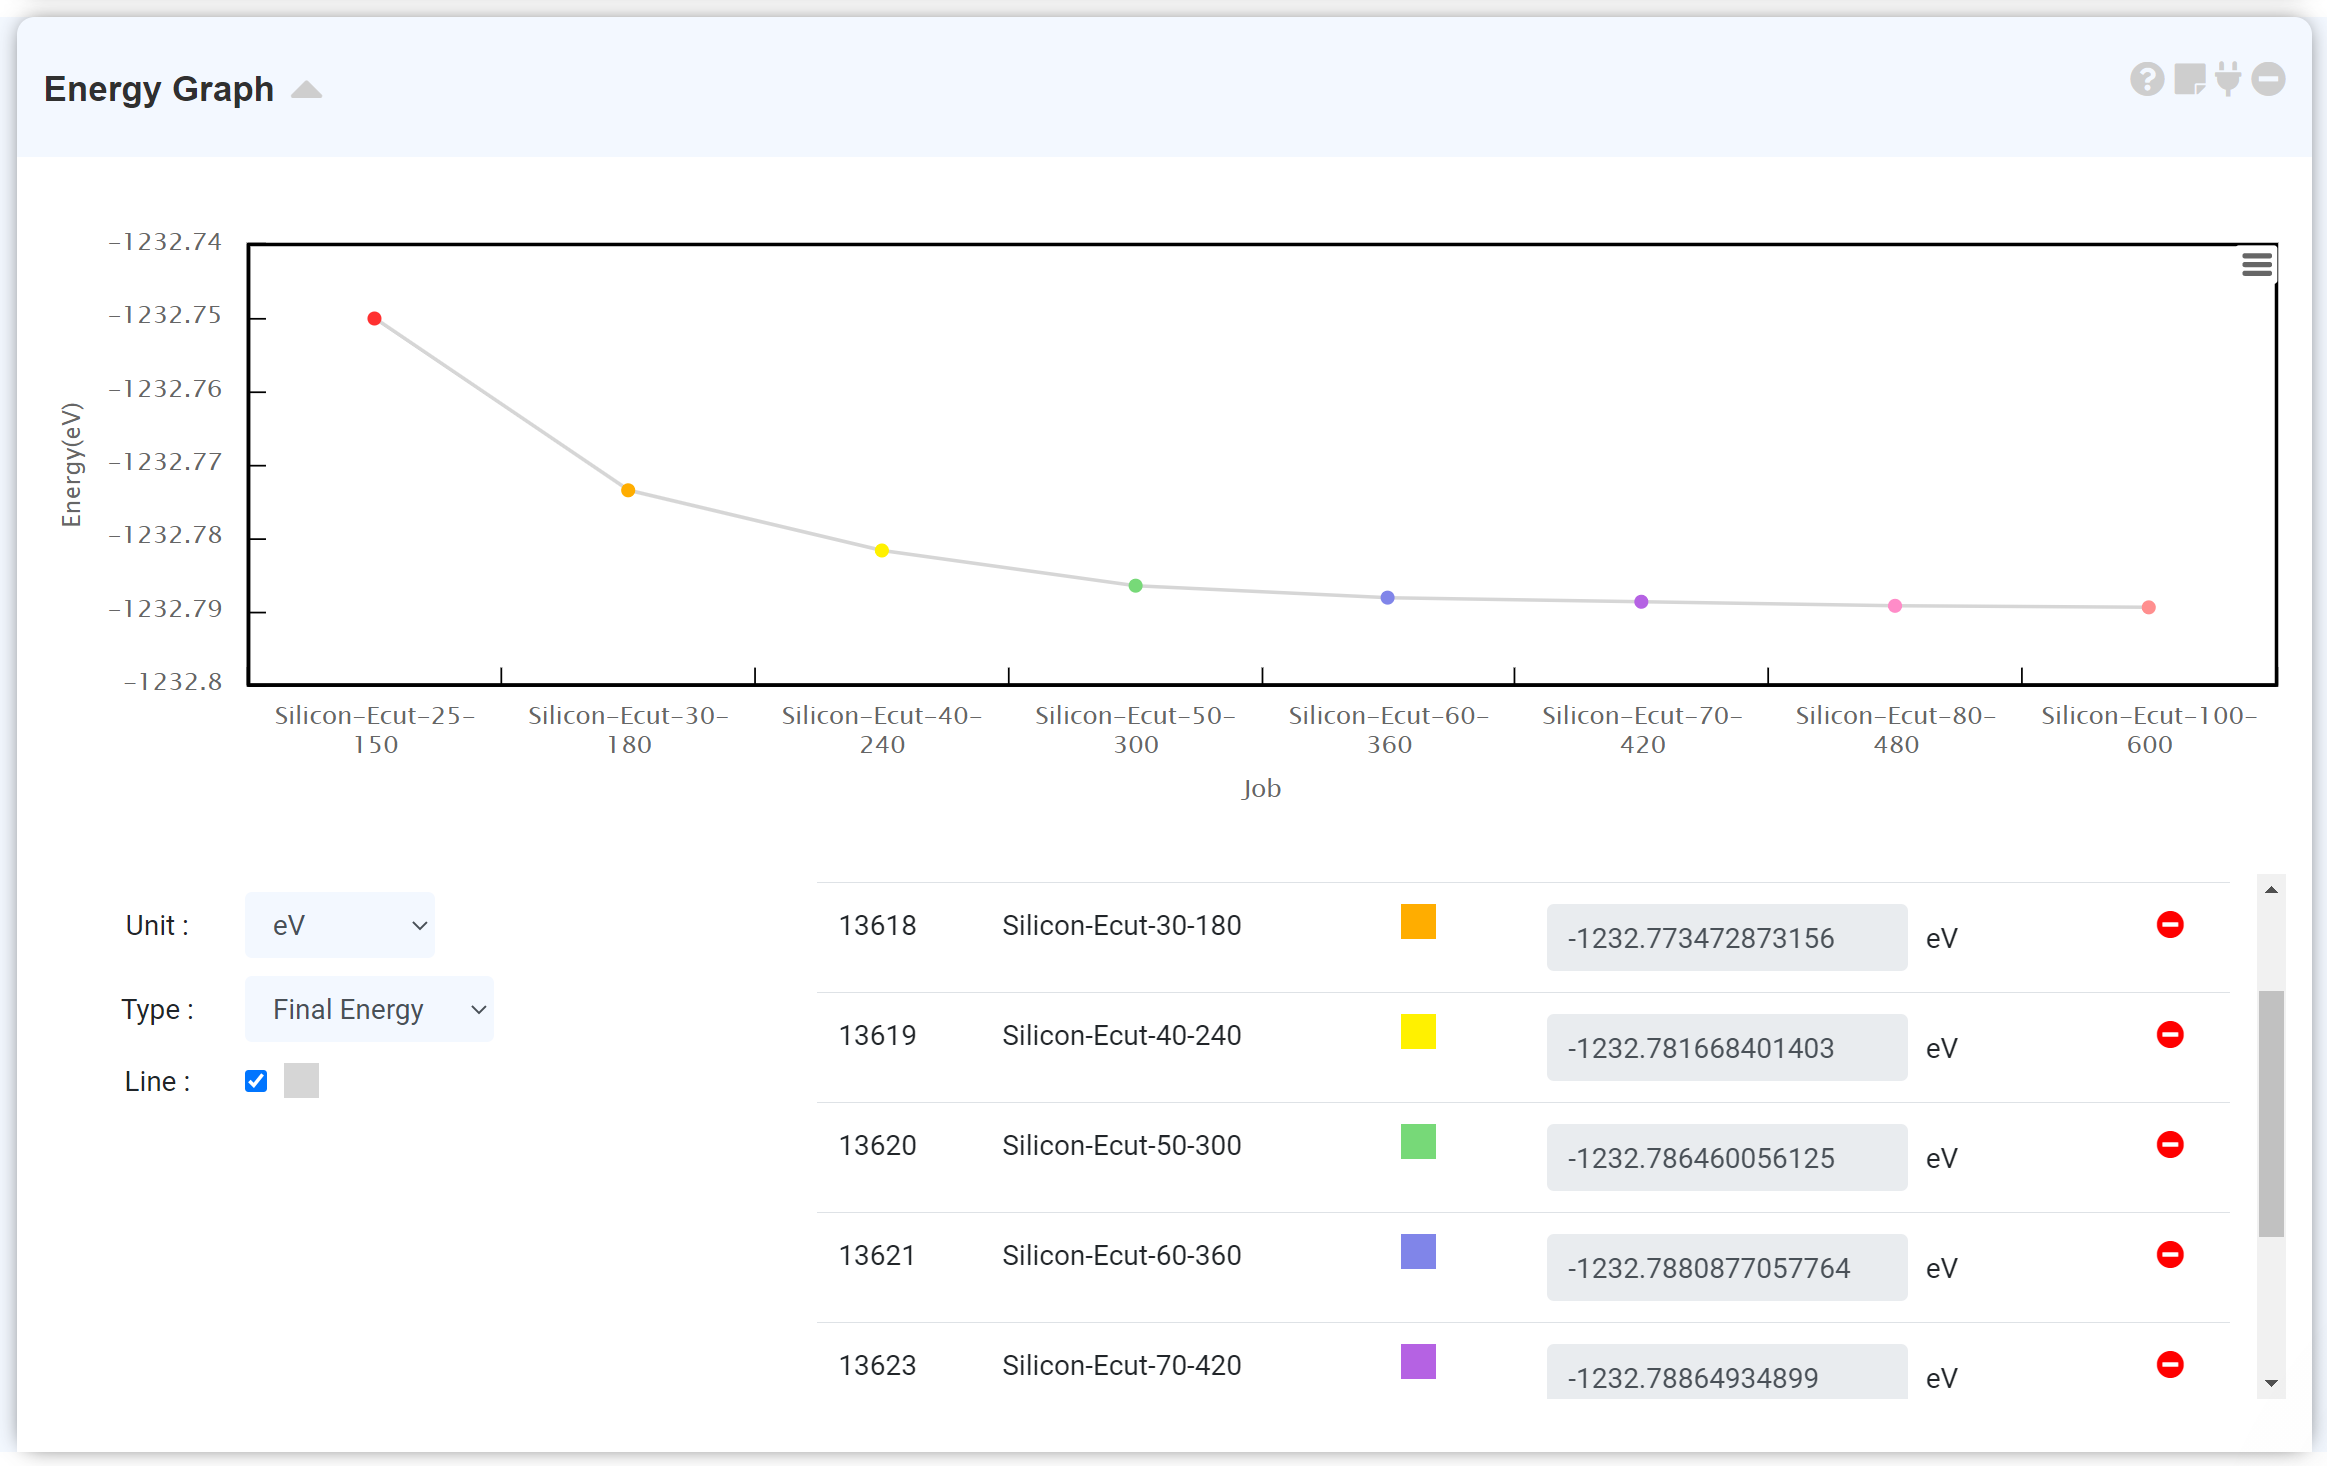Click the plug connector icon
This screenshot has height=1466, width=2327.
(2227, 79)
